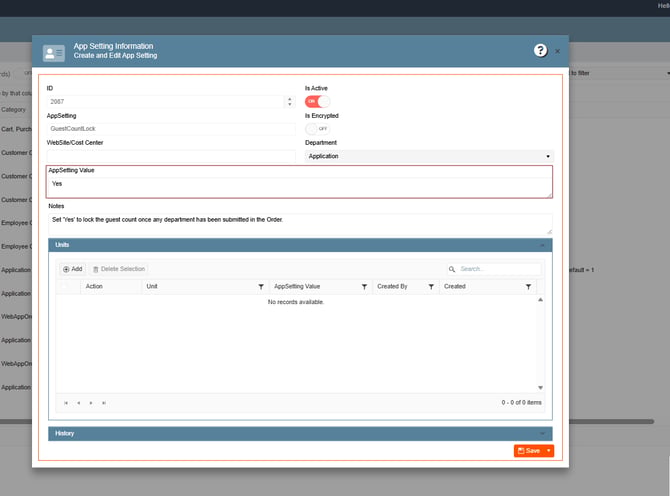
Task: Enable the Is Encrypted toggle
Action: (x=317, y=129)
